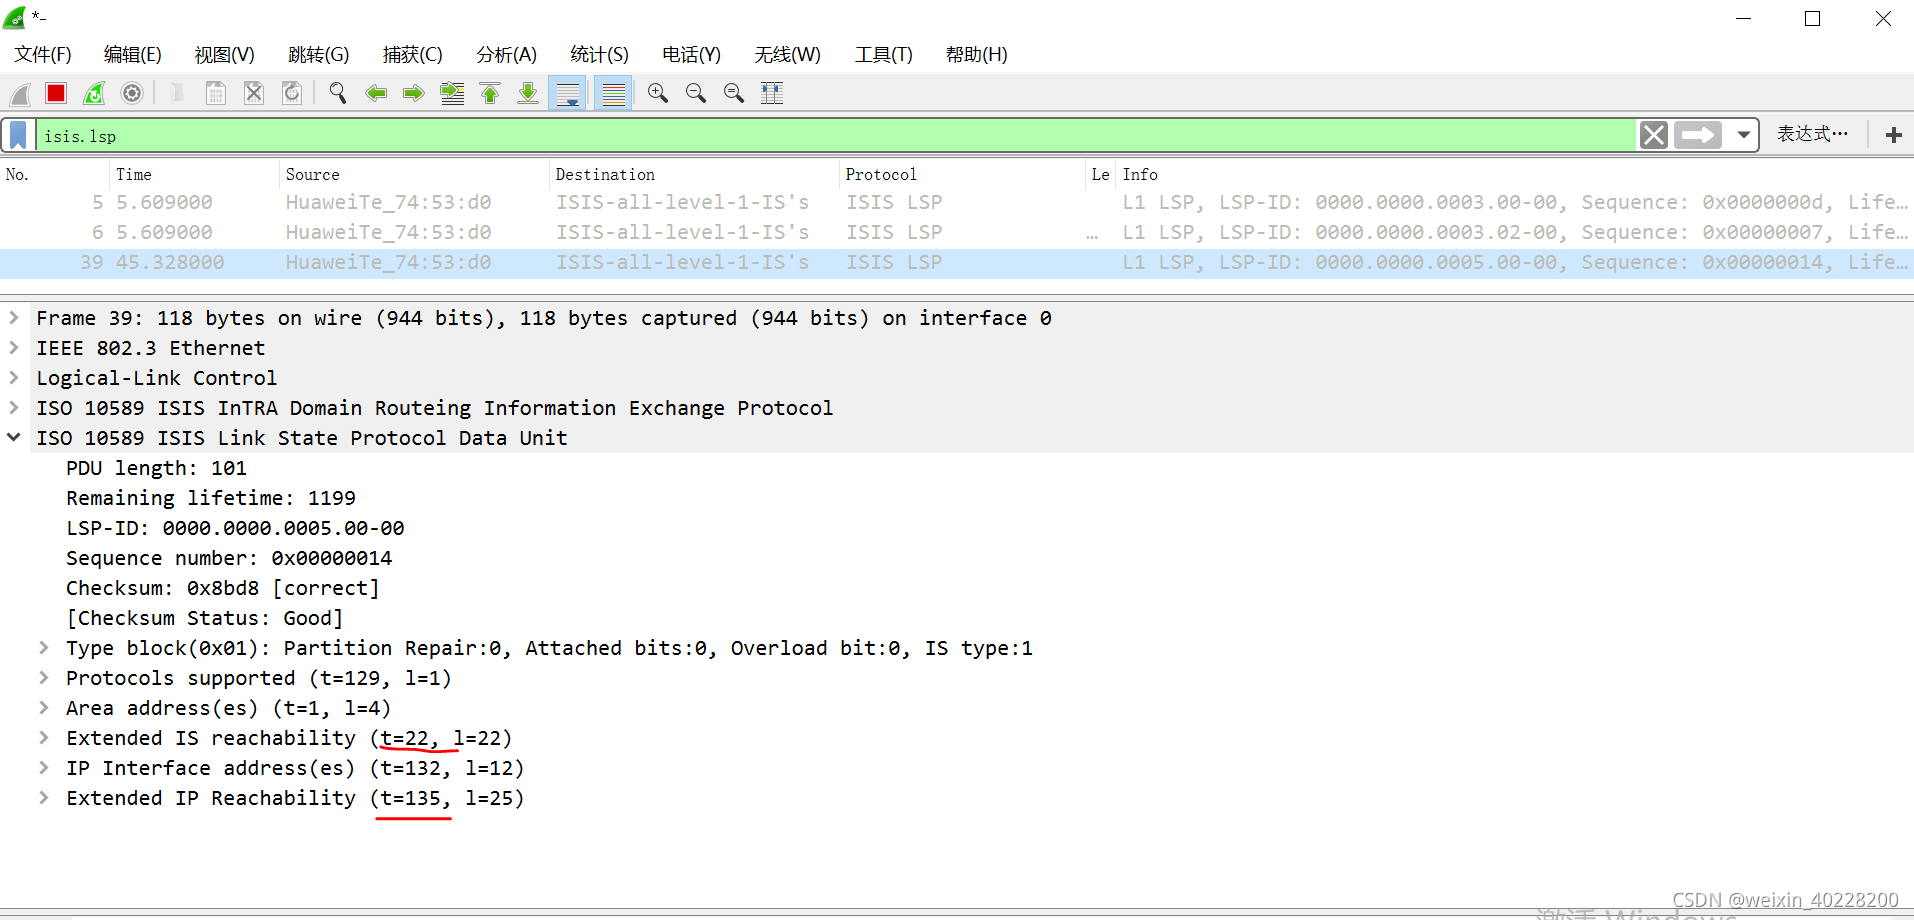Select packet number 5 row
The width and height of the screenshot is (1914, 920).
[x=957, y=202]
